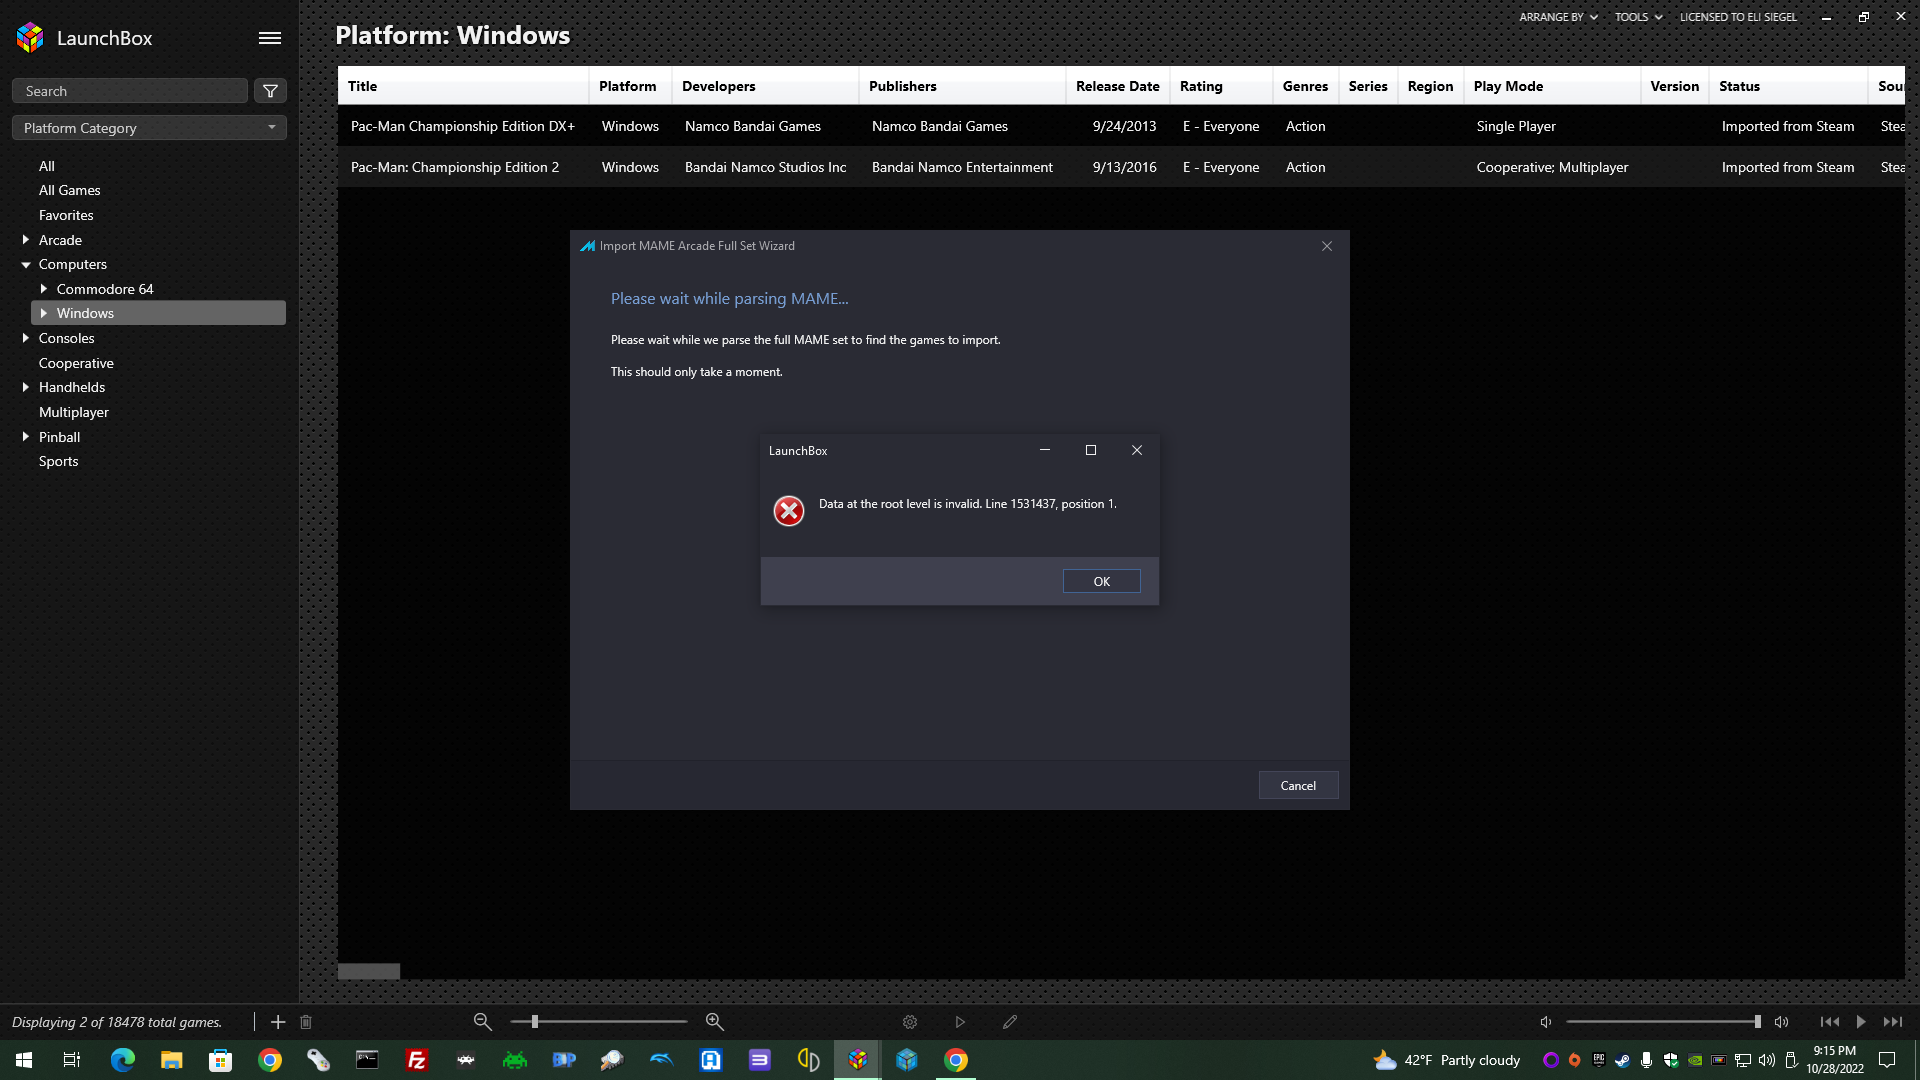This screenshot has width=1920, height=1080.
Task: Close the LaunchBox error dialog
Action: point(1137,450)
